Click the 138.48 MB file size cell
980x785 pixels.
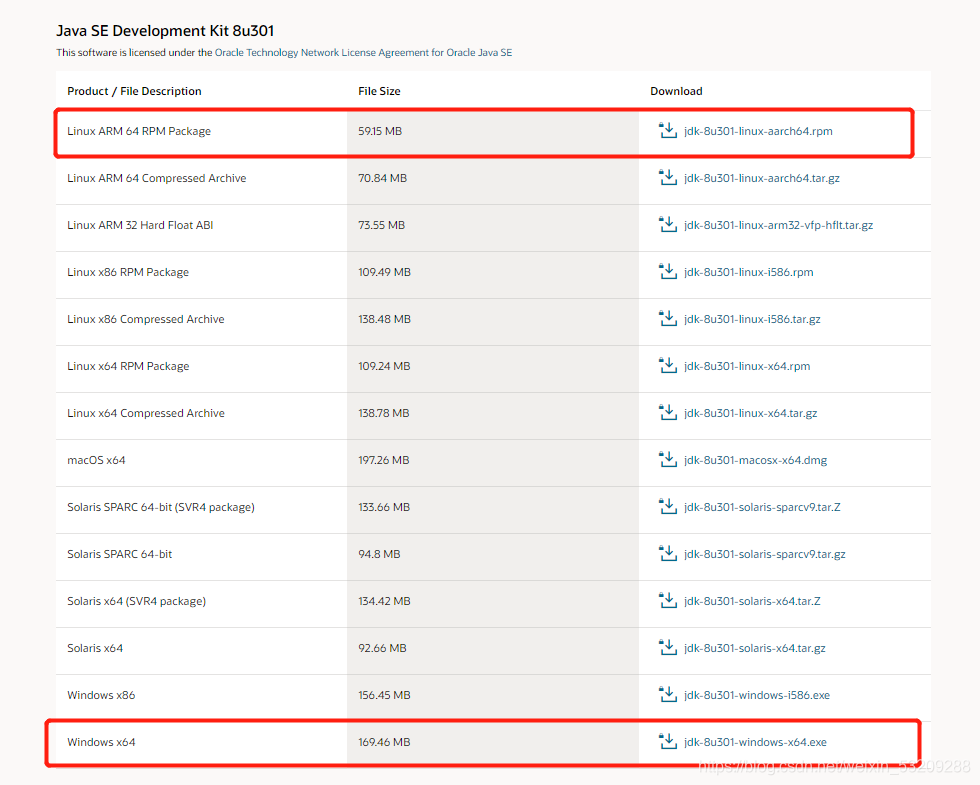[492, 322]
